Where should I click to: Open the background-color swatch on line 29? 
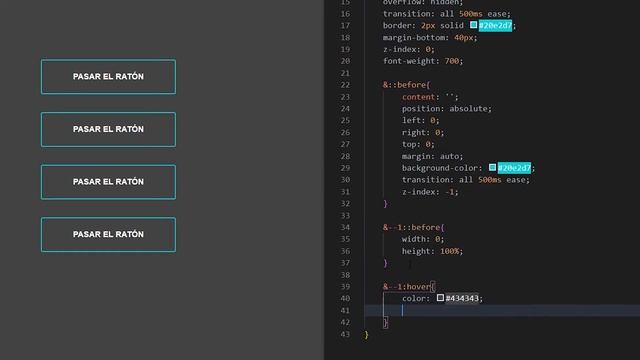click(492, 167)
